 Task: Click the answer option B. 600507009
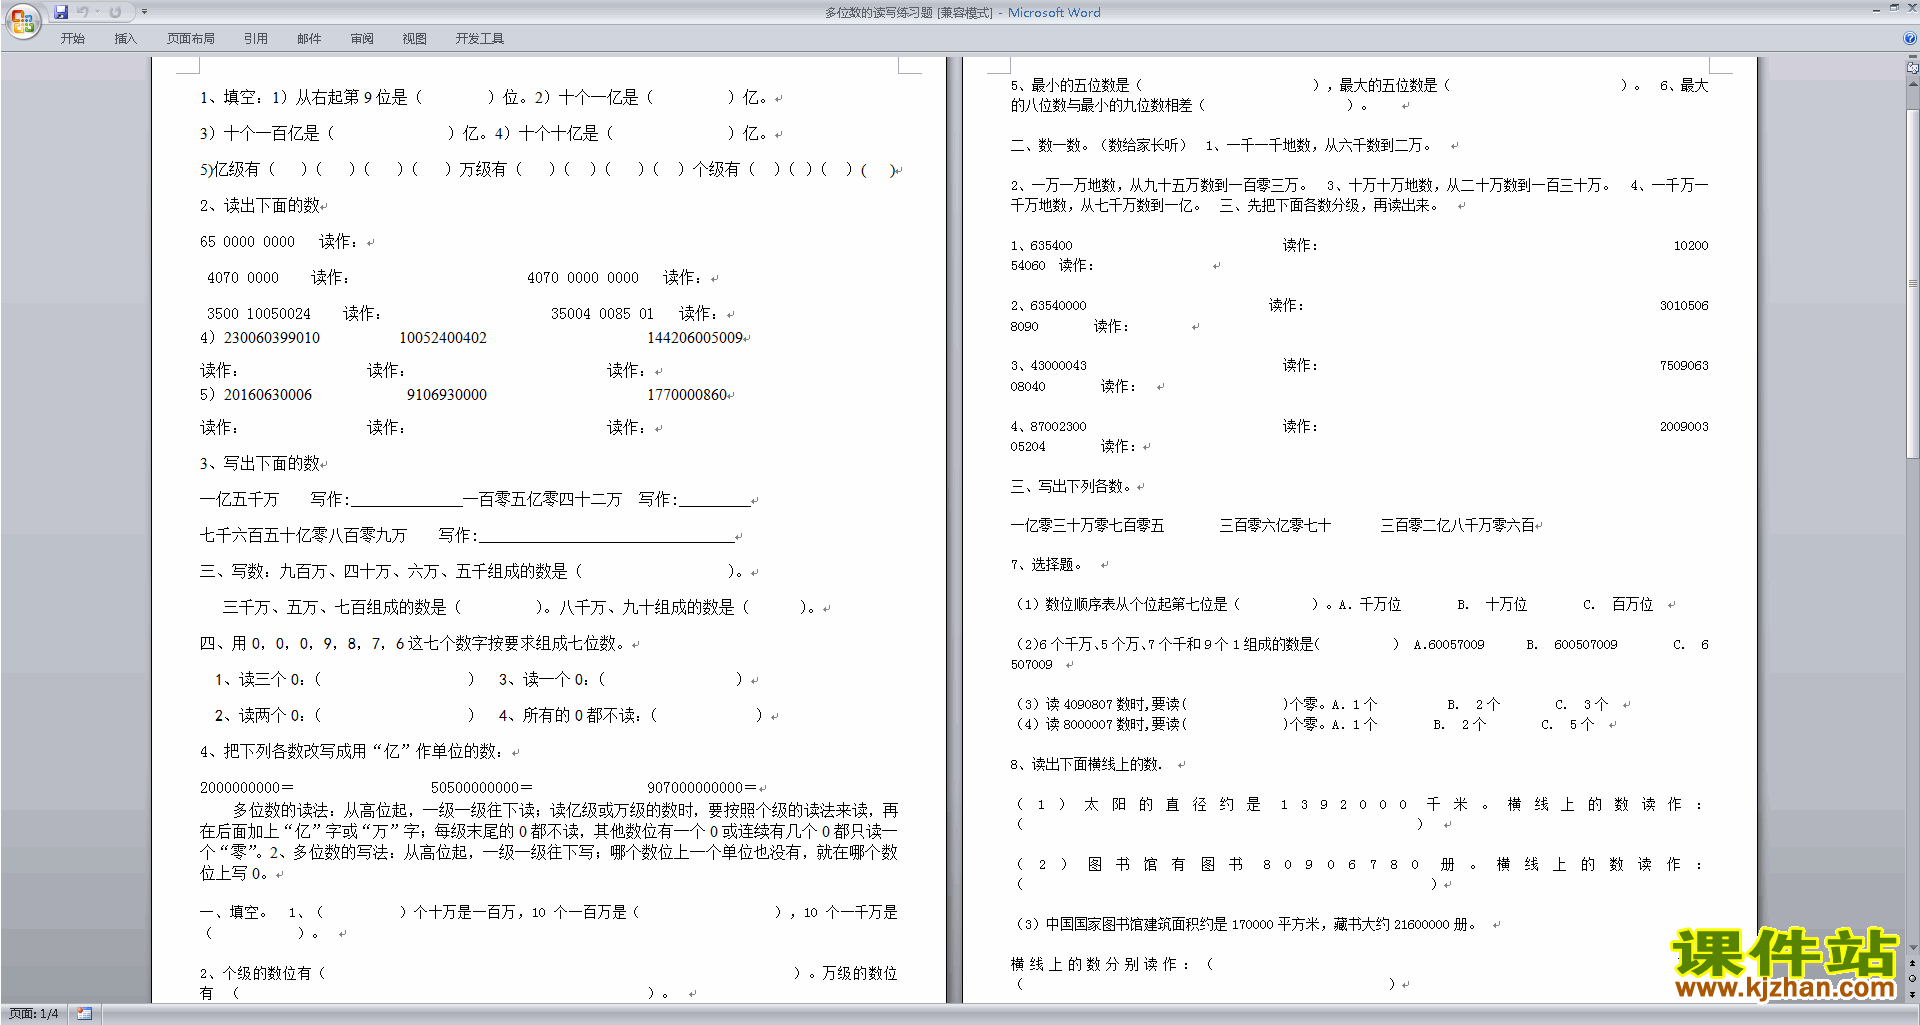[1572, 645]
